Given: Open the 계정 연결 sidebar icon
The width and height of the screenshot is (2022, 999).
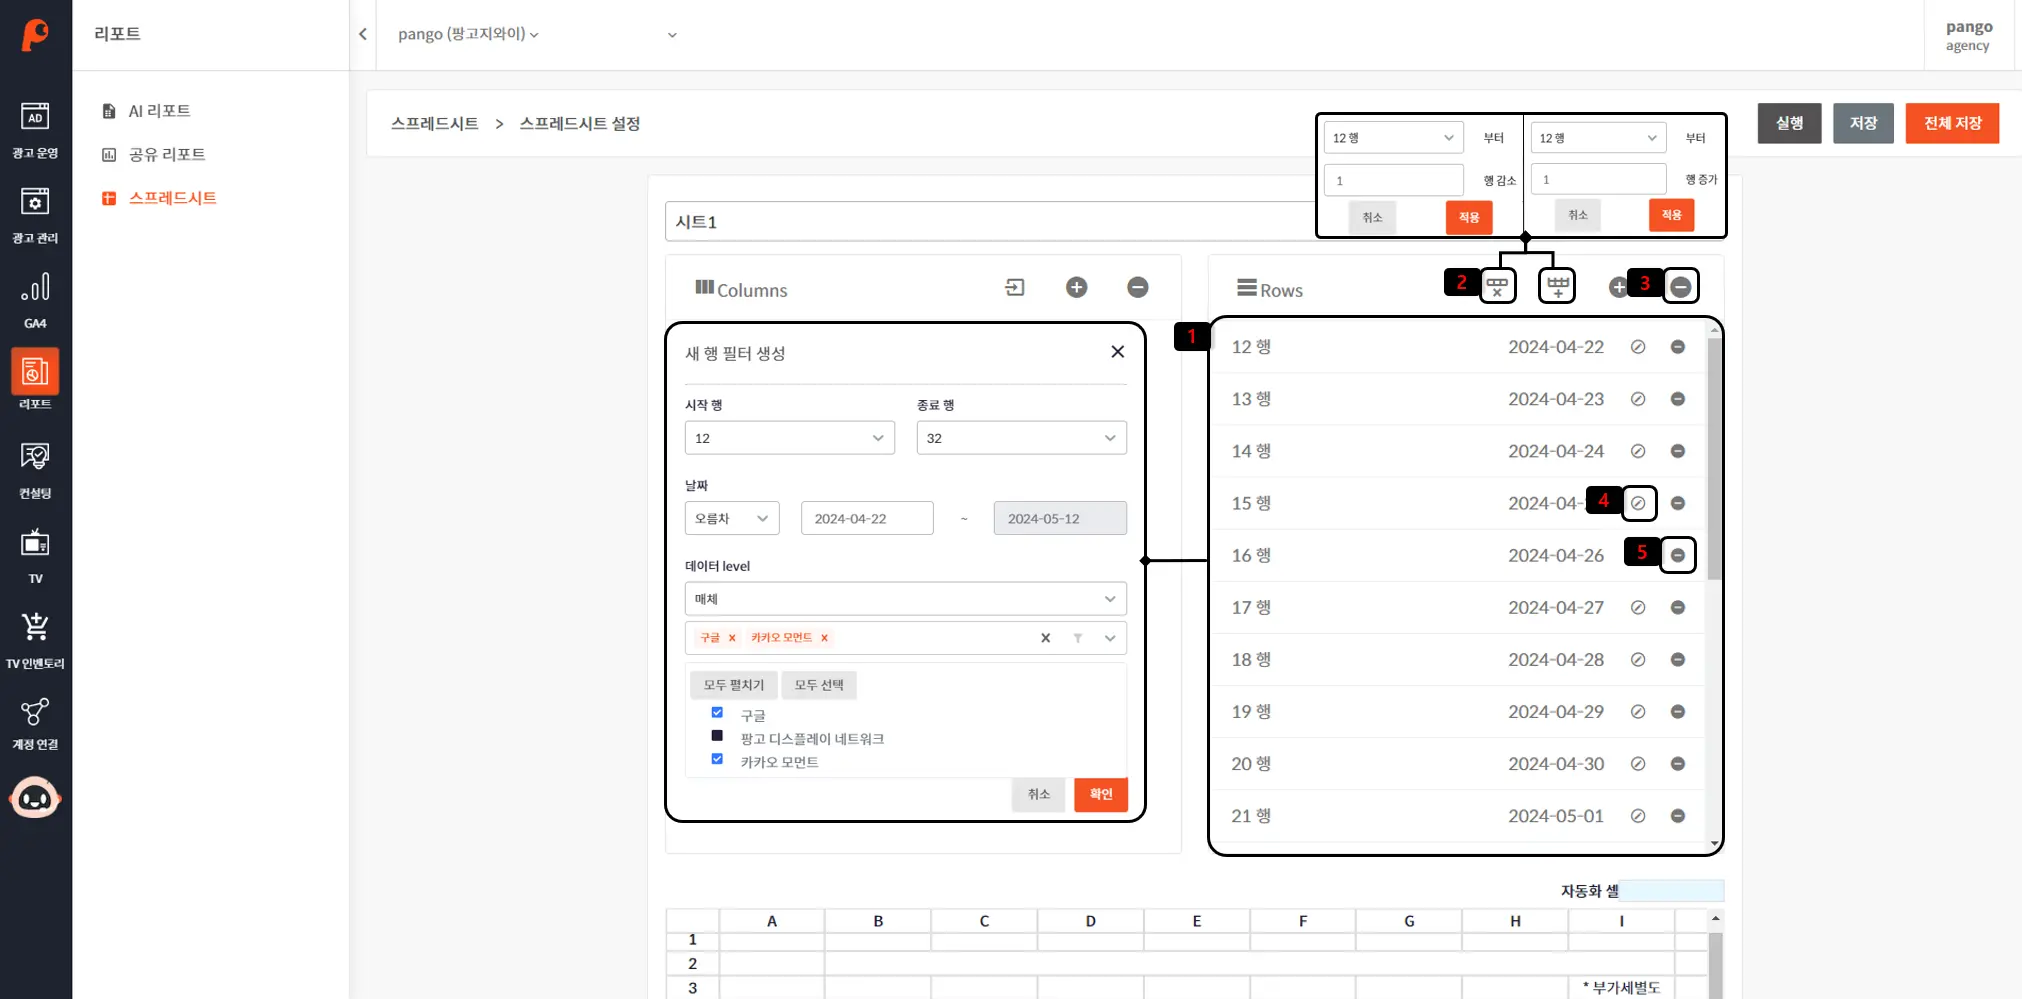Looking at the screenshot, I should (x=35, y=713).
